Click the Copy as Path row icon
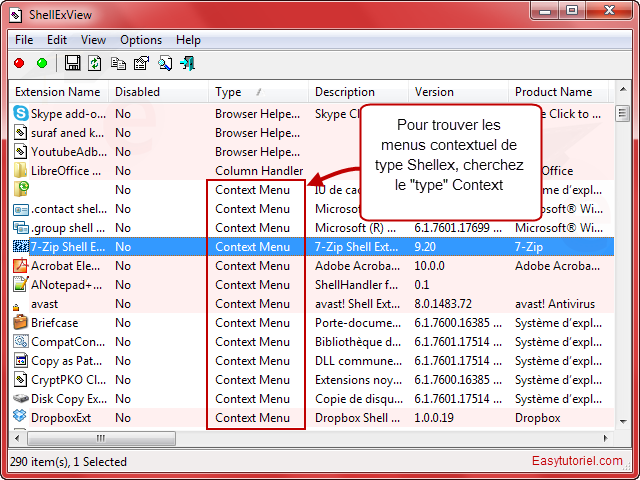Image resolution: width=640 pixels, height=480 pixels. pos(20,360)
